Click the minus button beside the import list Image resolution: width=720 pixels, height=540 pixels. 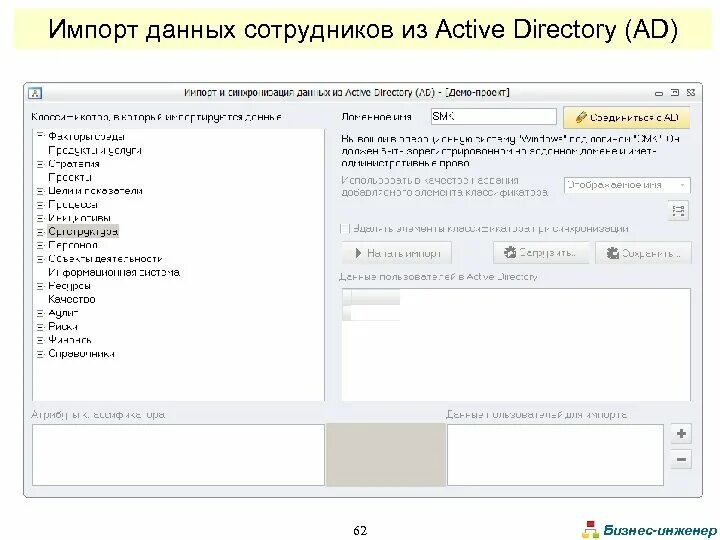point(681,459)
